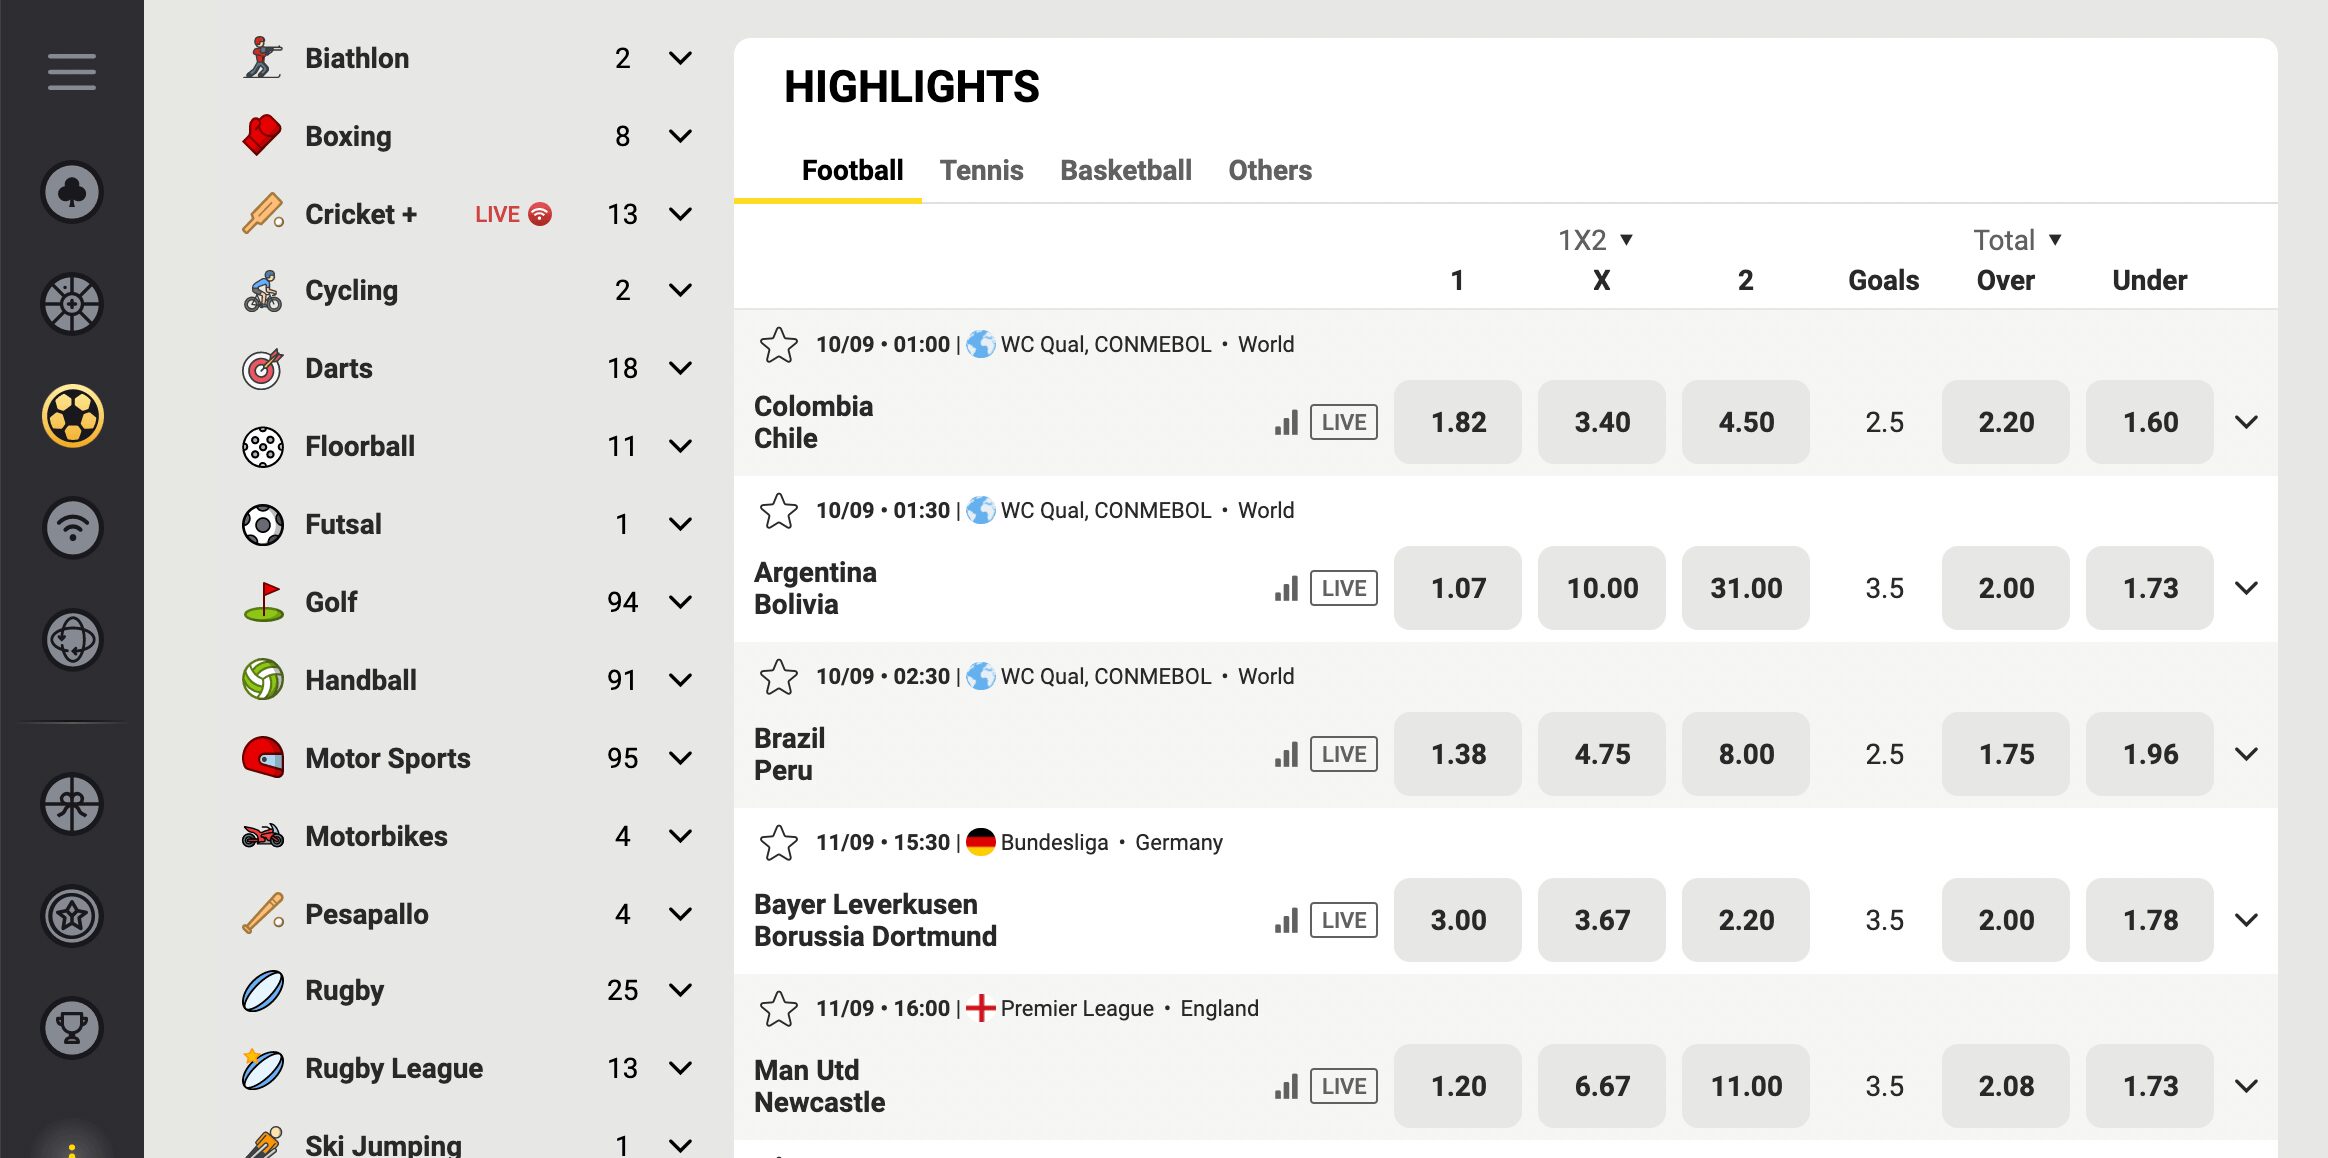The image size is (2328, 1158).
Task: Favorite the Colombia vs Chile match star
Action: tap(779, 345)
